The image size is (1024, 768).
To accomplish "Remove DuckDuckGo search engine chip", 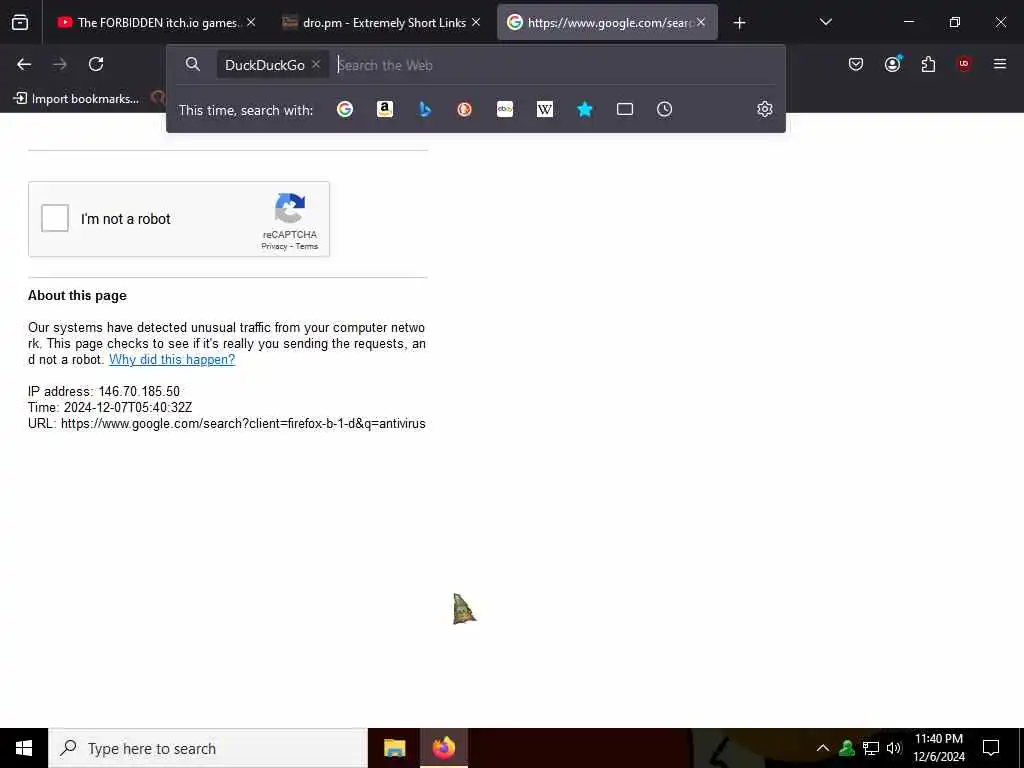I will 316,64.
